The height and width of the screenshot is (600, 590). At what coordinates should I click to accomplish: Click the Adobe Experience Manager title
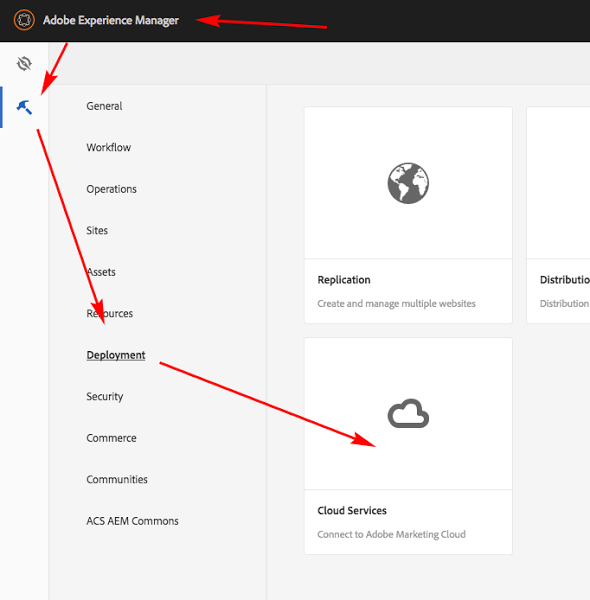(x=111, y=20)
